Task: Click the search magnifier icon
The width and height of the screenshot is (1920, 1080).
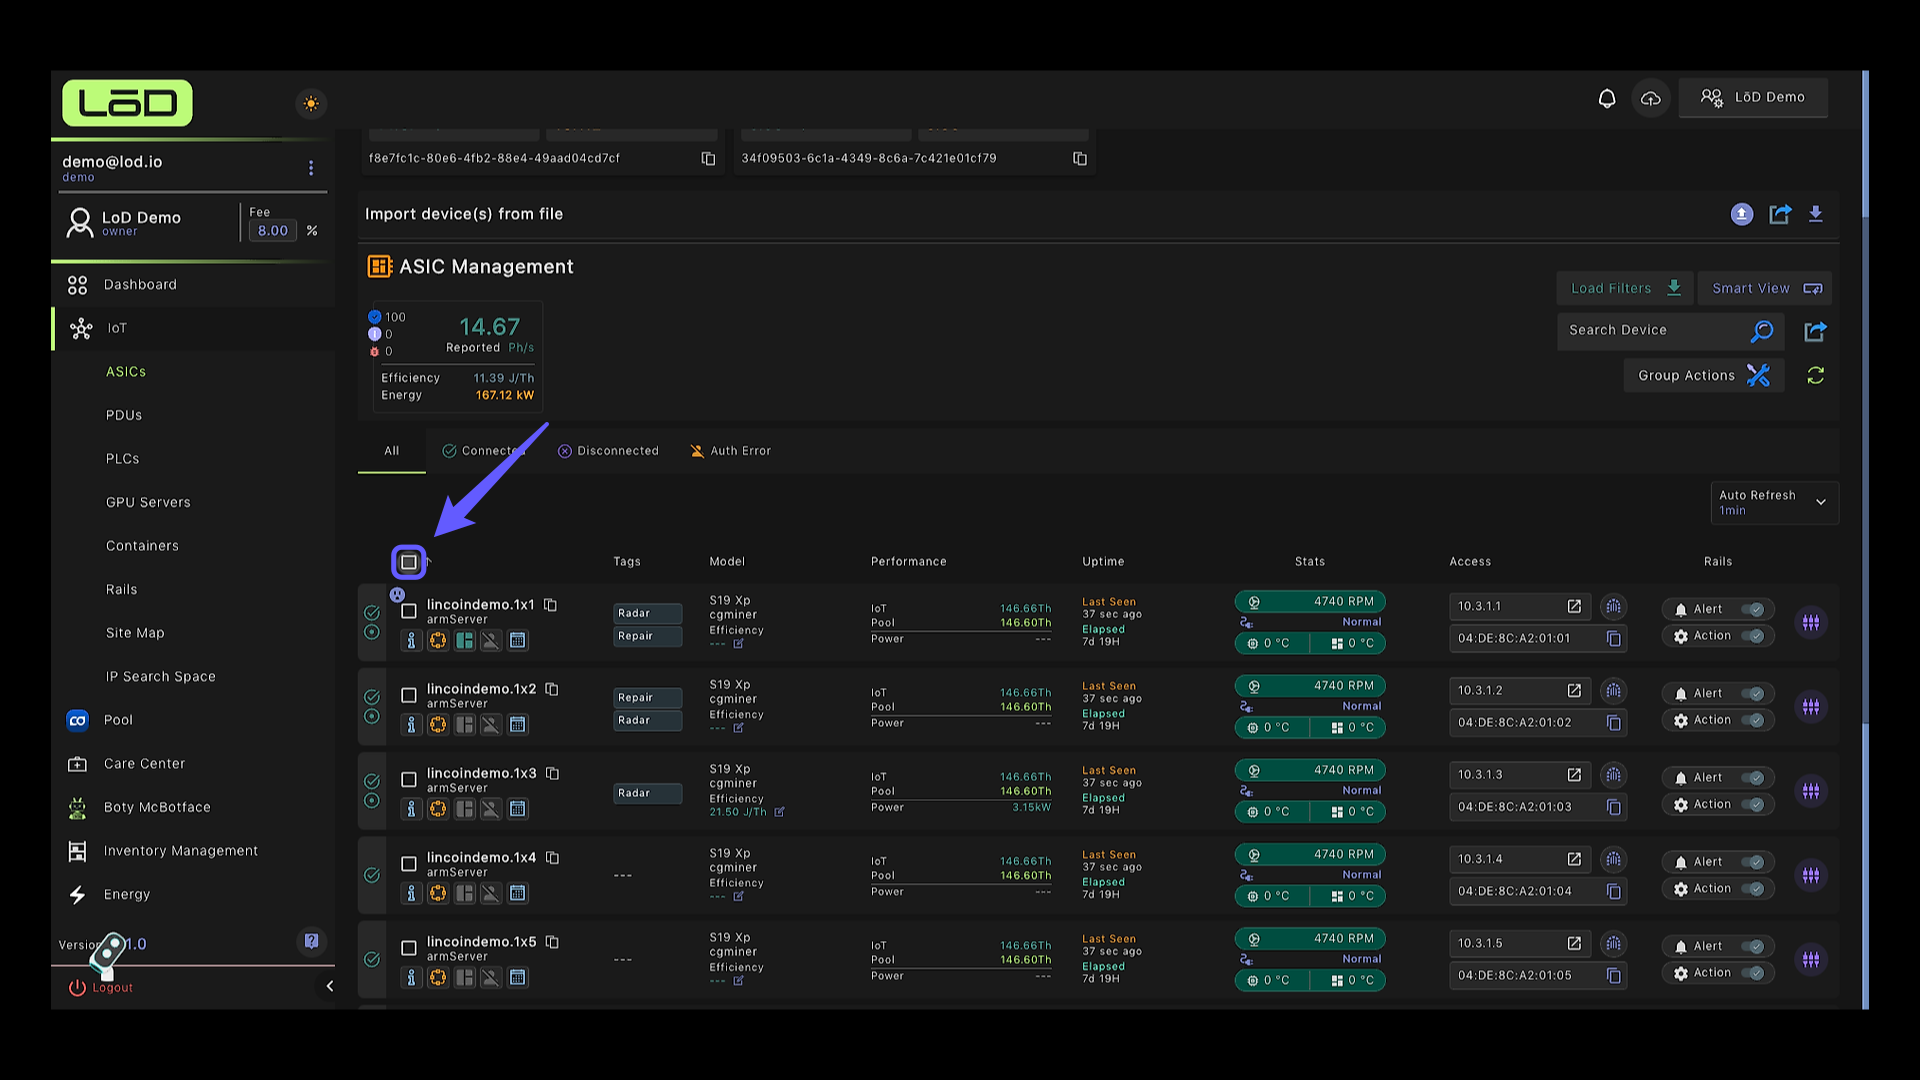Action: [x=1762, y=331]
